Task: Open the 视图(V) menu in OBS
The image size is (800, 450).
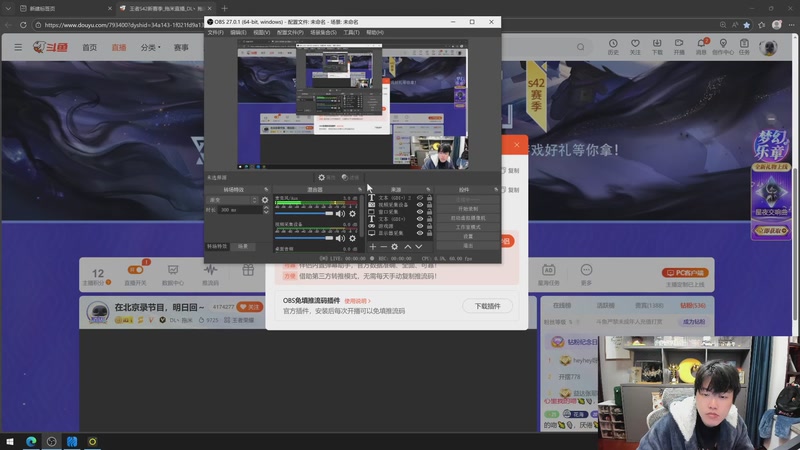Action: [261, 32]
